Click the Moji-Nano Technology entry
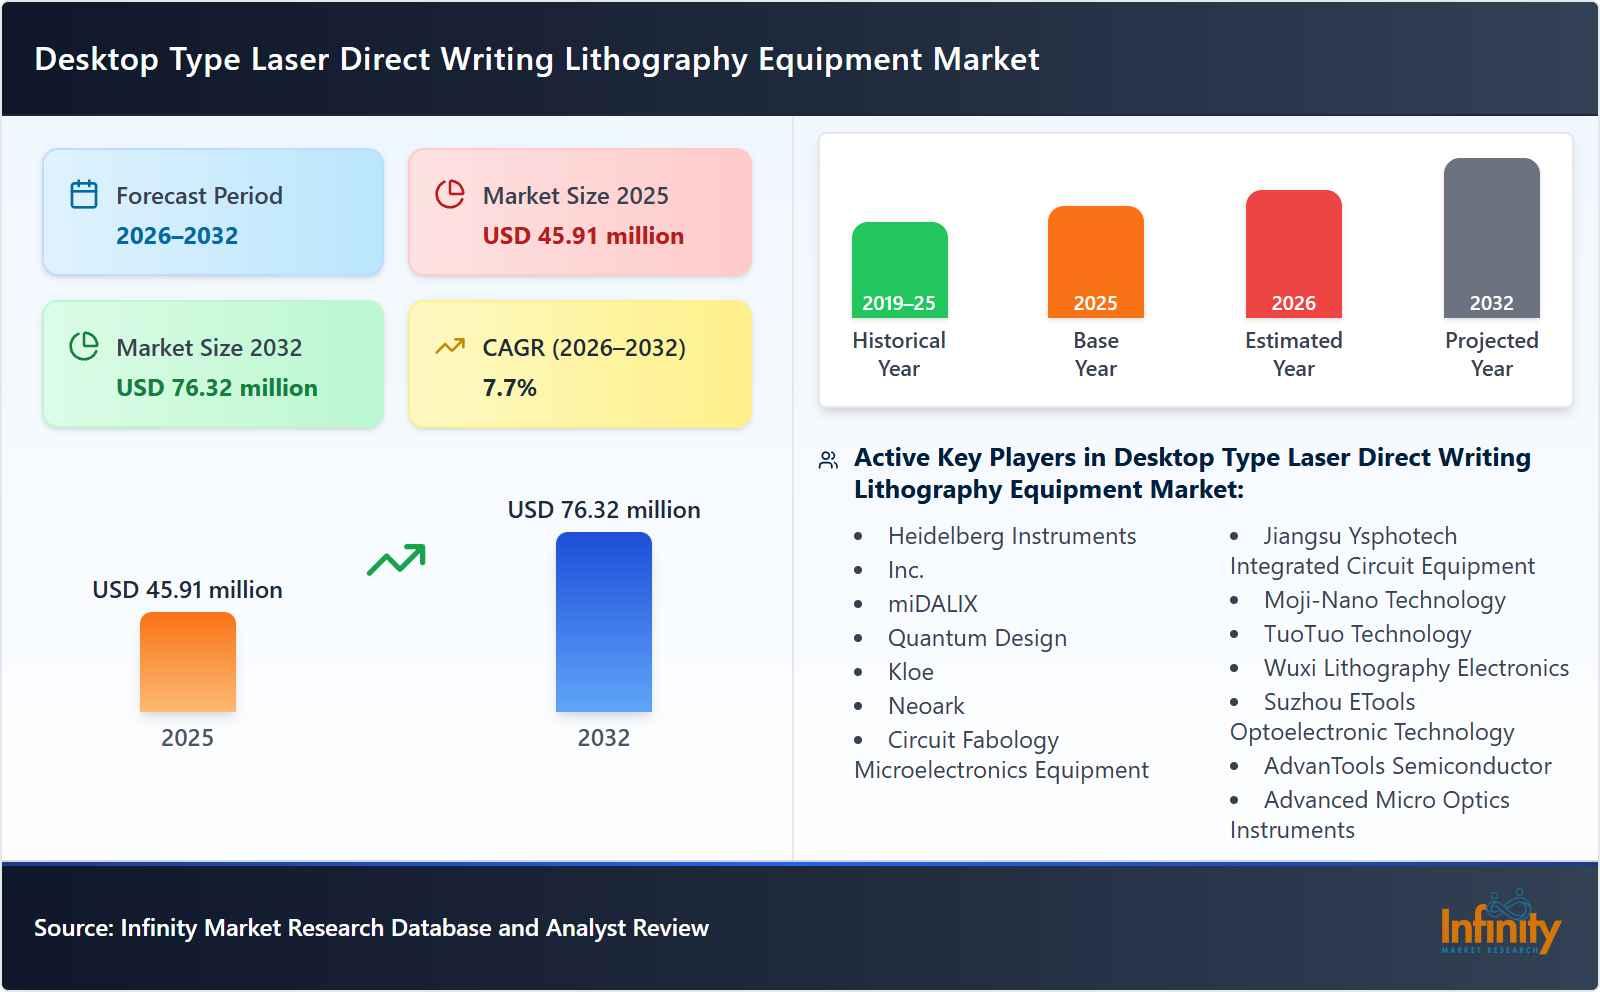Image resolution: width=1600 pixels, height=992 pixels. (1382, 600)
